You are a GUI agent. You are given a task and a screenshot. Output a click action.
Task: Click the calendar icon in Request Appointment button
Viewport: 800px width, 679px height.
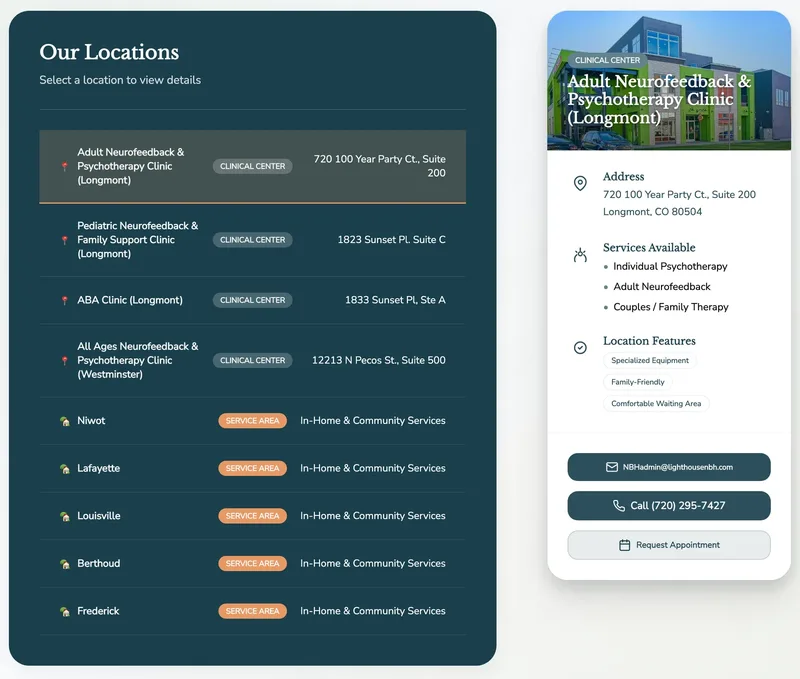tap(624, 545)
